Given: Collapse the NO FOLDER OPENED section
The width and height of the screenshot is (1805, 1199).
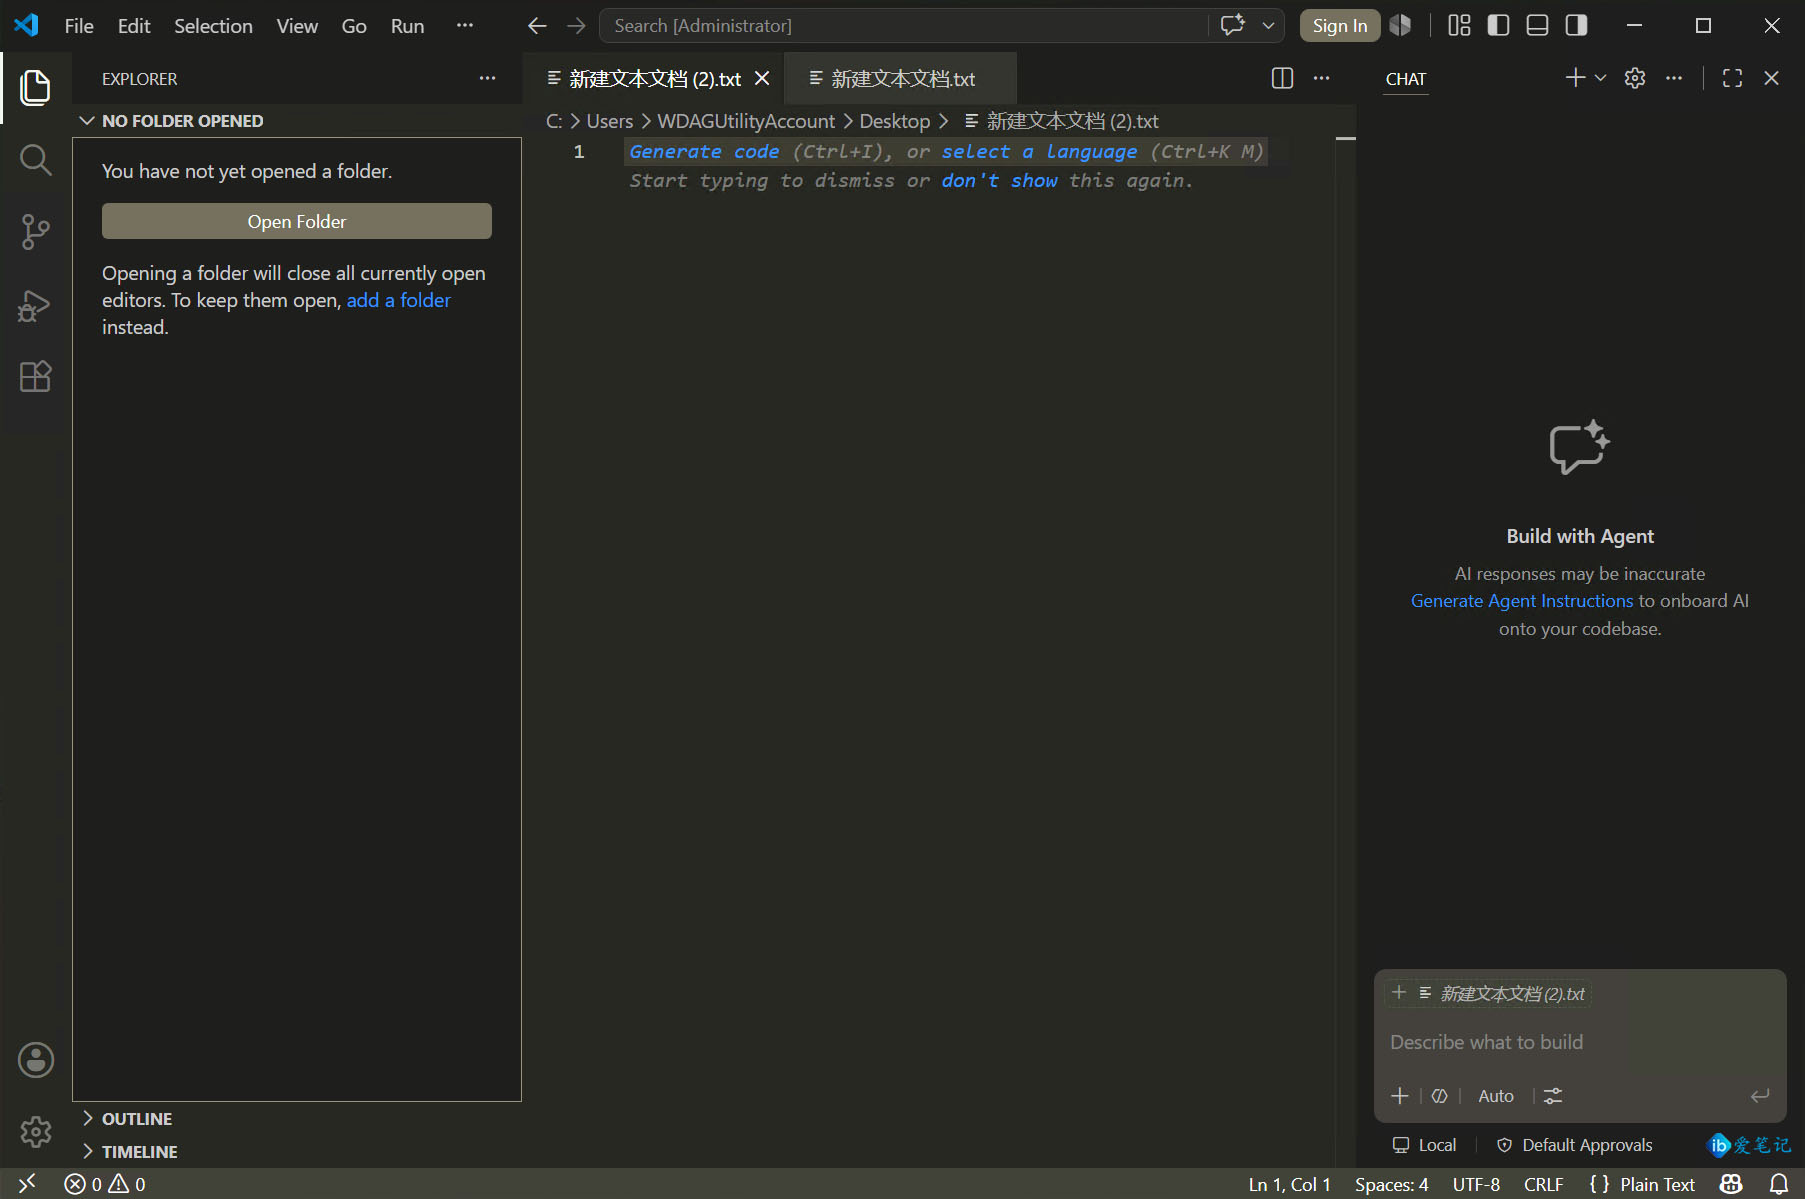Looking at the screenshot, I should click(297, 121).
